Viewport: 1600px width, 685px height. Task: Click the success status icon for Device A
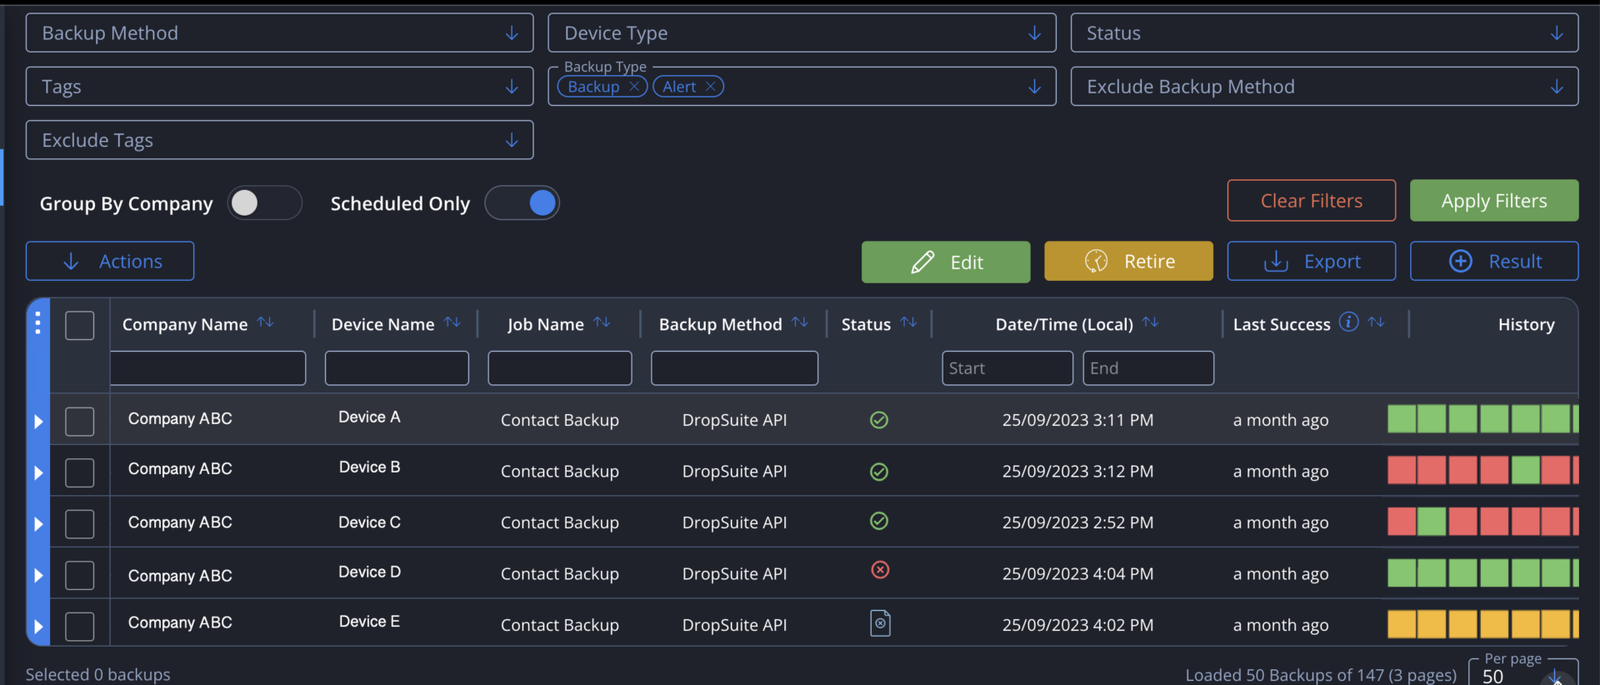pos(879,420)
